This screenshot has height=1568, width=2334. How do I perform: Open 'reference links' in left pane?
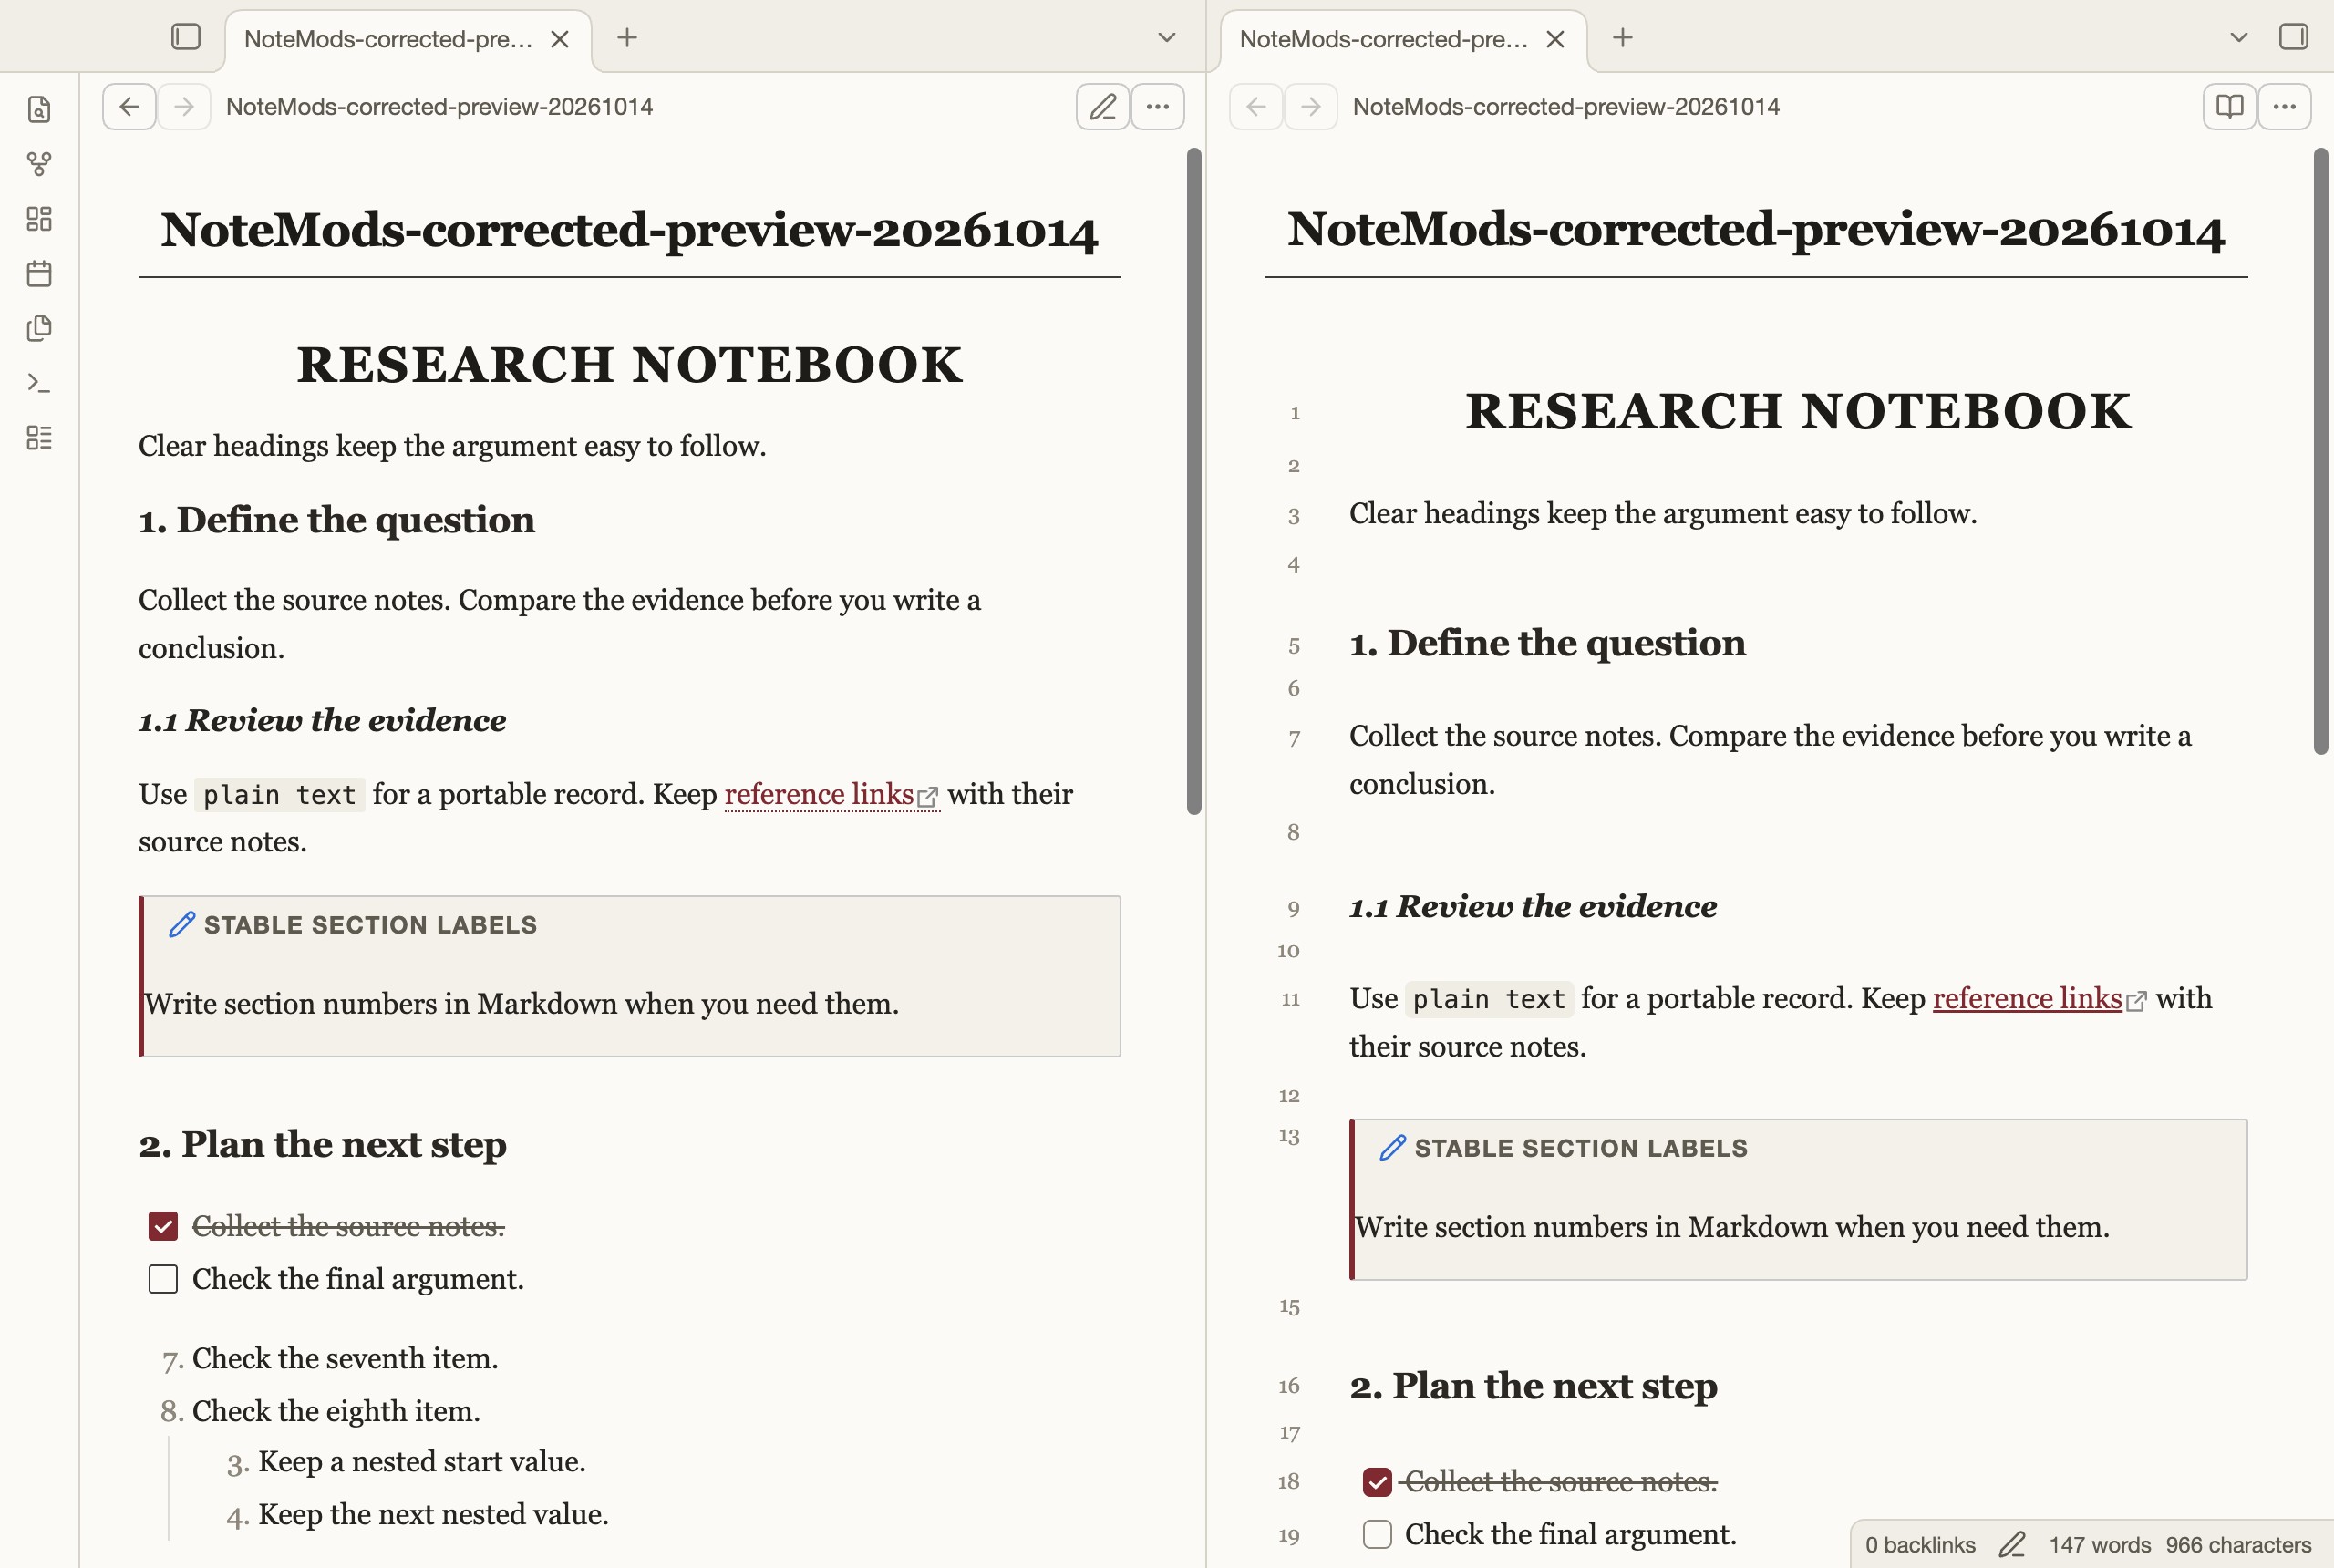[819, 794]
